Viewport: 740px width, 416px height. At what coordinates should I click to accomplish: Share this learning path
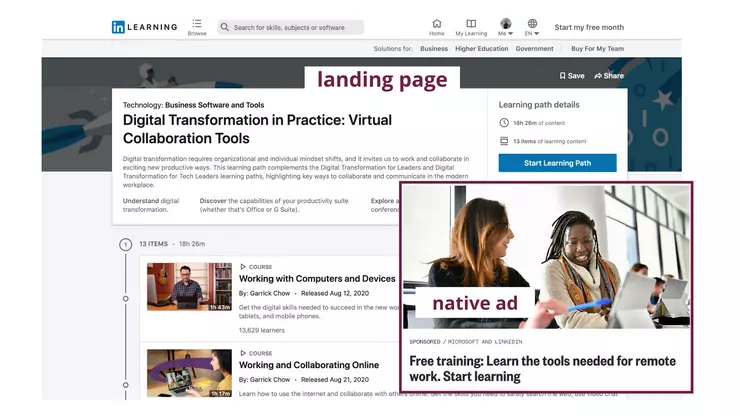(x=608, y=76)
